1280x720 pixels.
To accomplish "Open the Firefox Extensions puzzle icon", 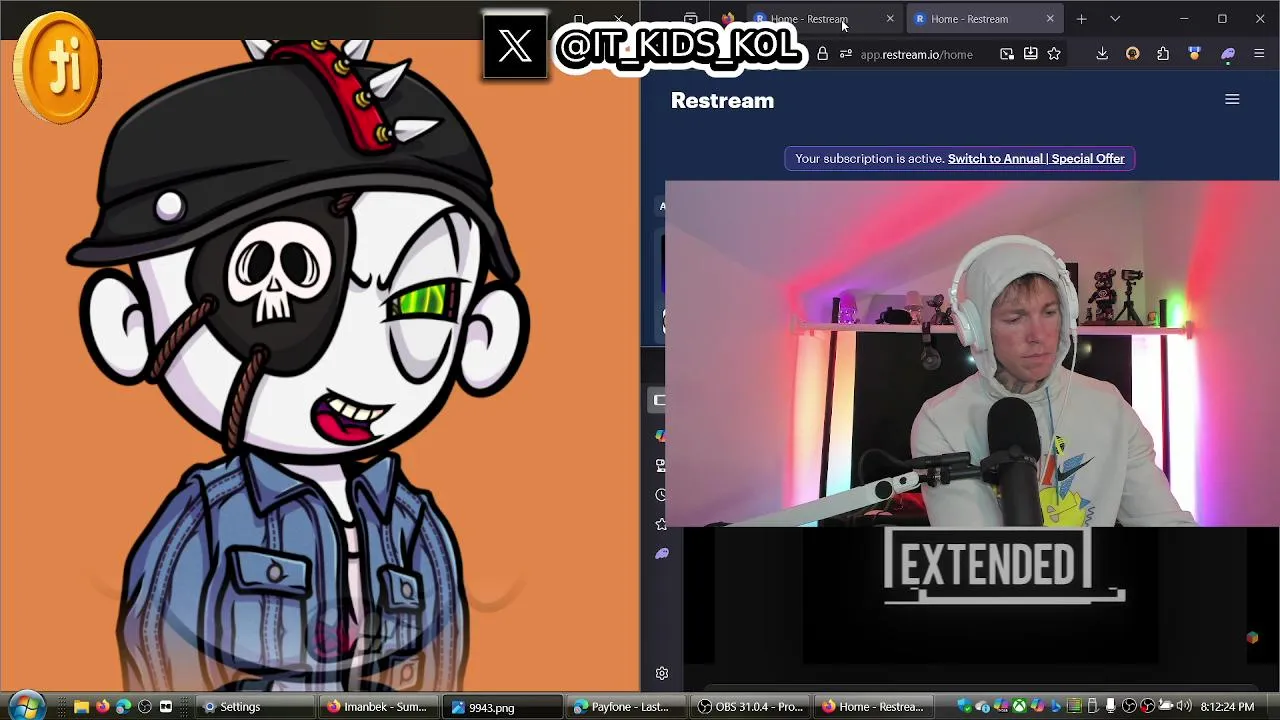I will click(1163, 54).
